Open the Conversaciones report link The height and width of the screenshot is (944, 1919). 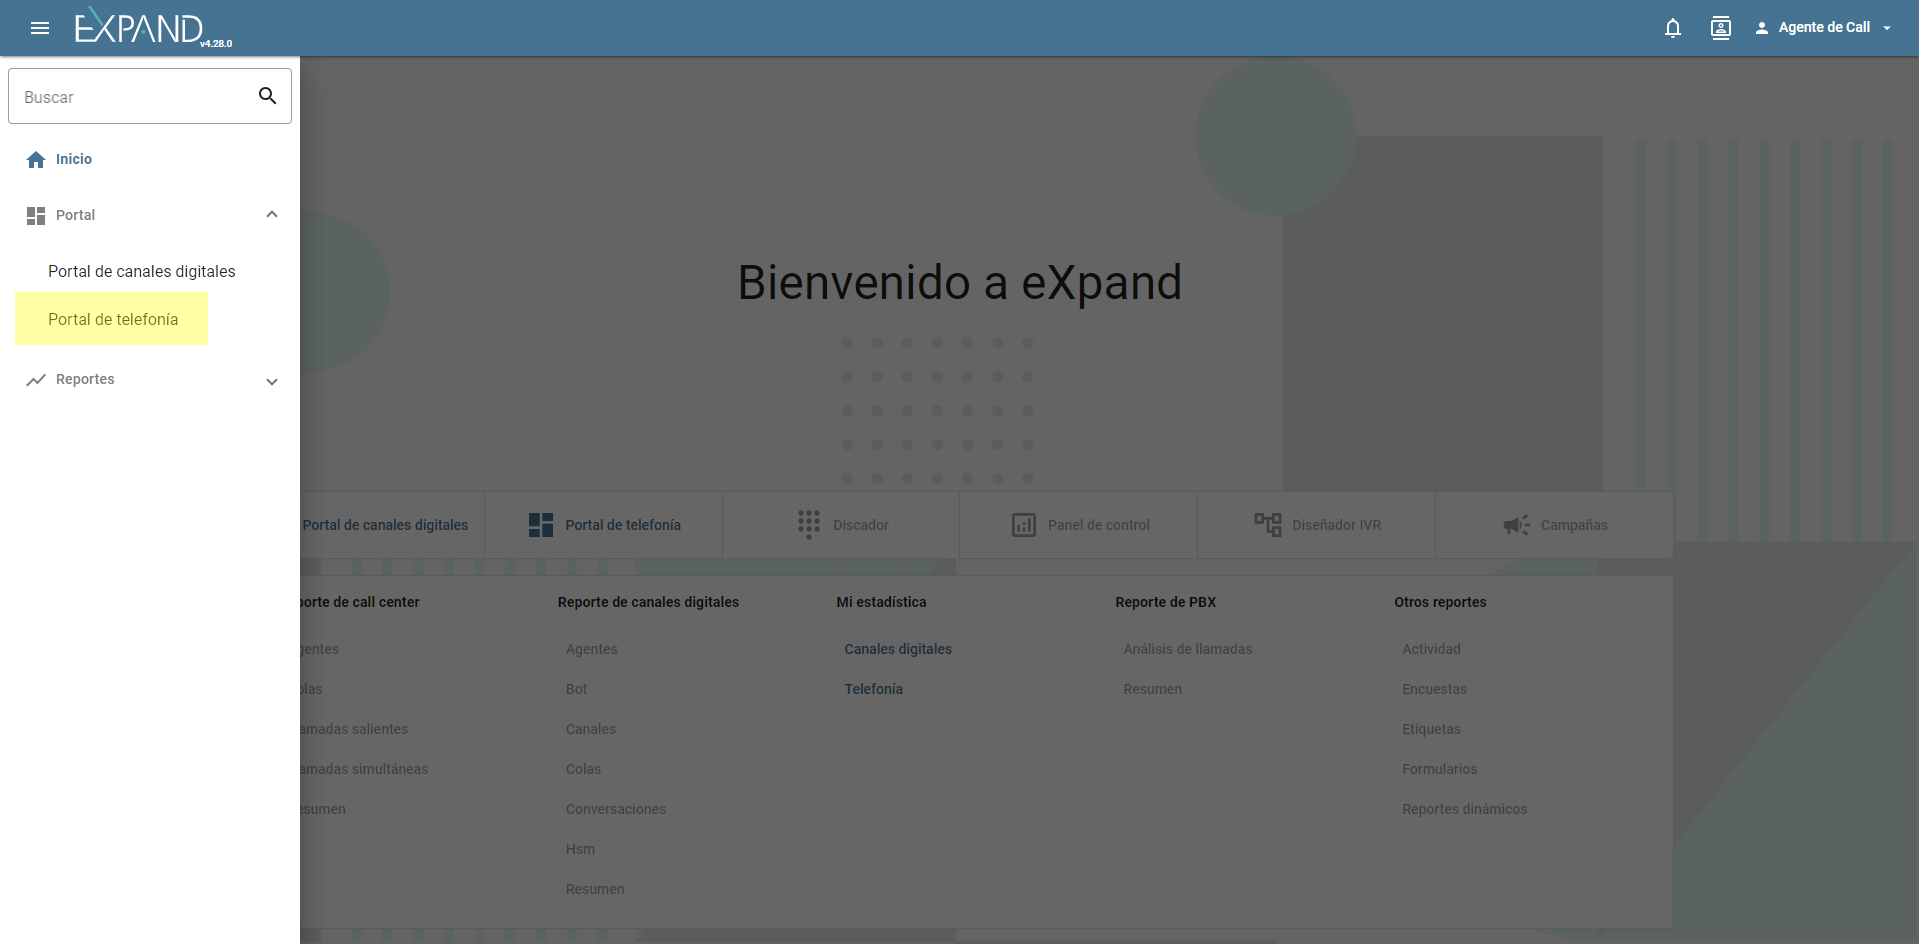pos(616,809)
